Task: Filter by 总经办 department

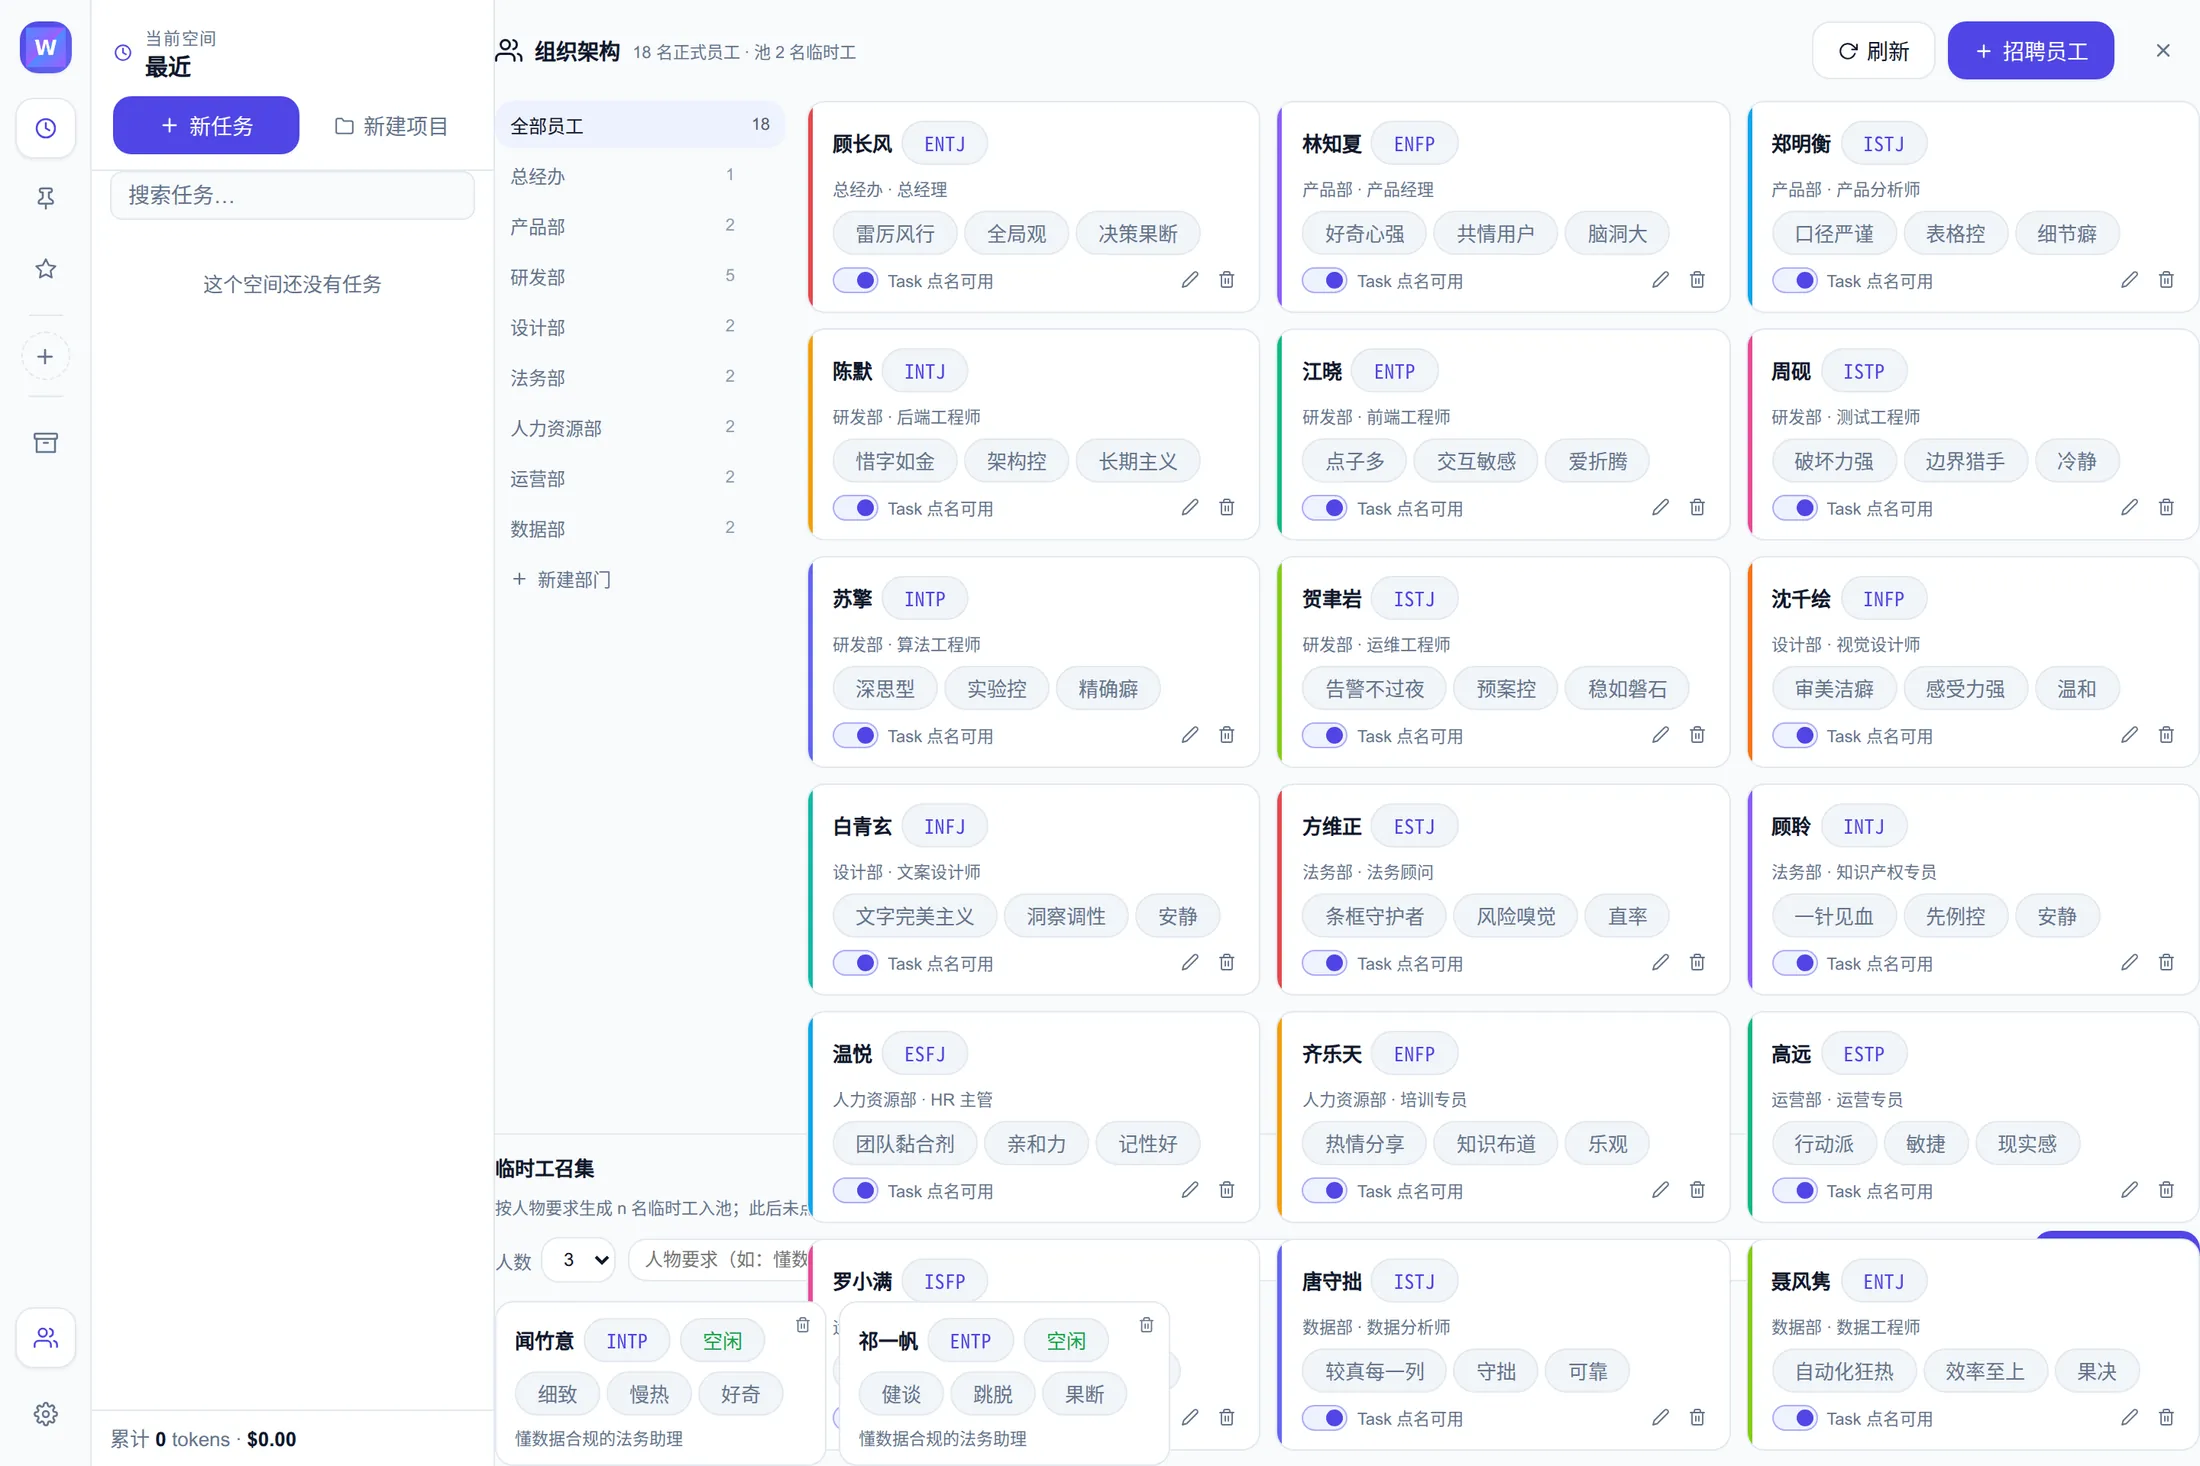Action: [x=640, y=176]
